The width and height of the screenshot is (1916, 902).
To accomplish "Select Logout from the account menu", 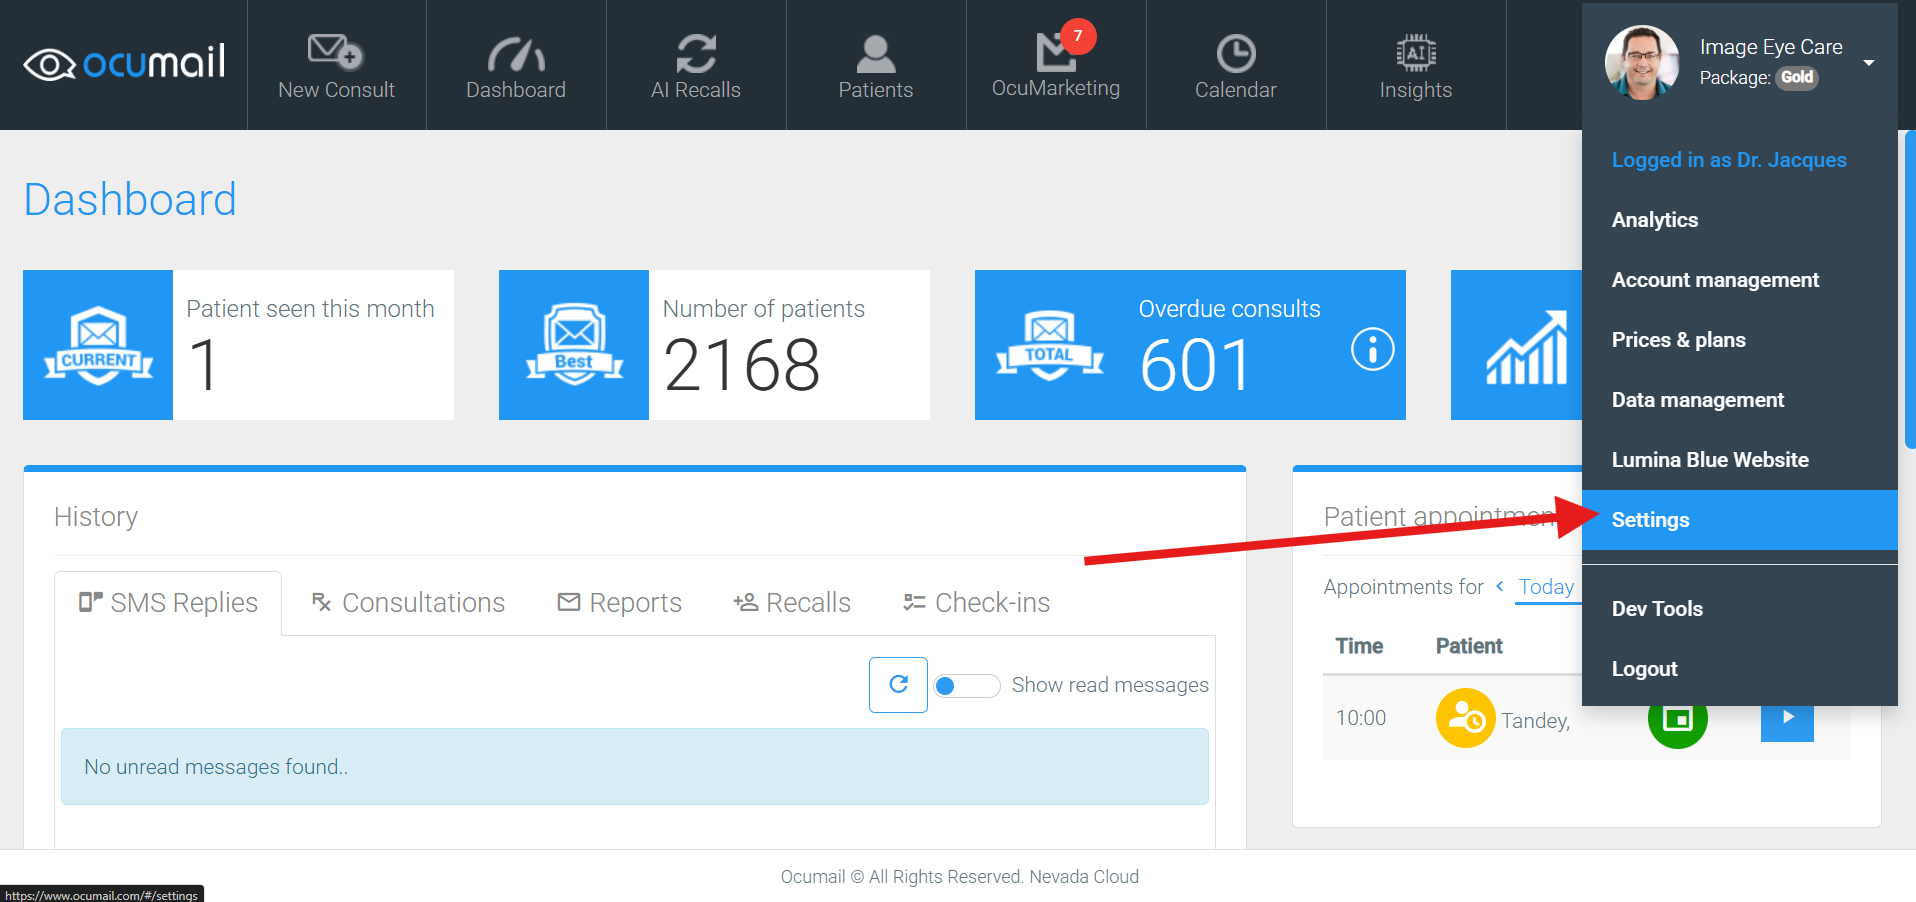I will click(x=1740, y=669).
